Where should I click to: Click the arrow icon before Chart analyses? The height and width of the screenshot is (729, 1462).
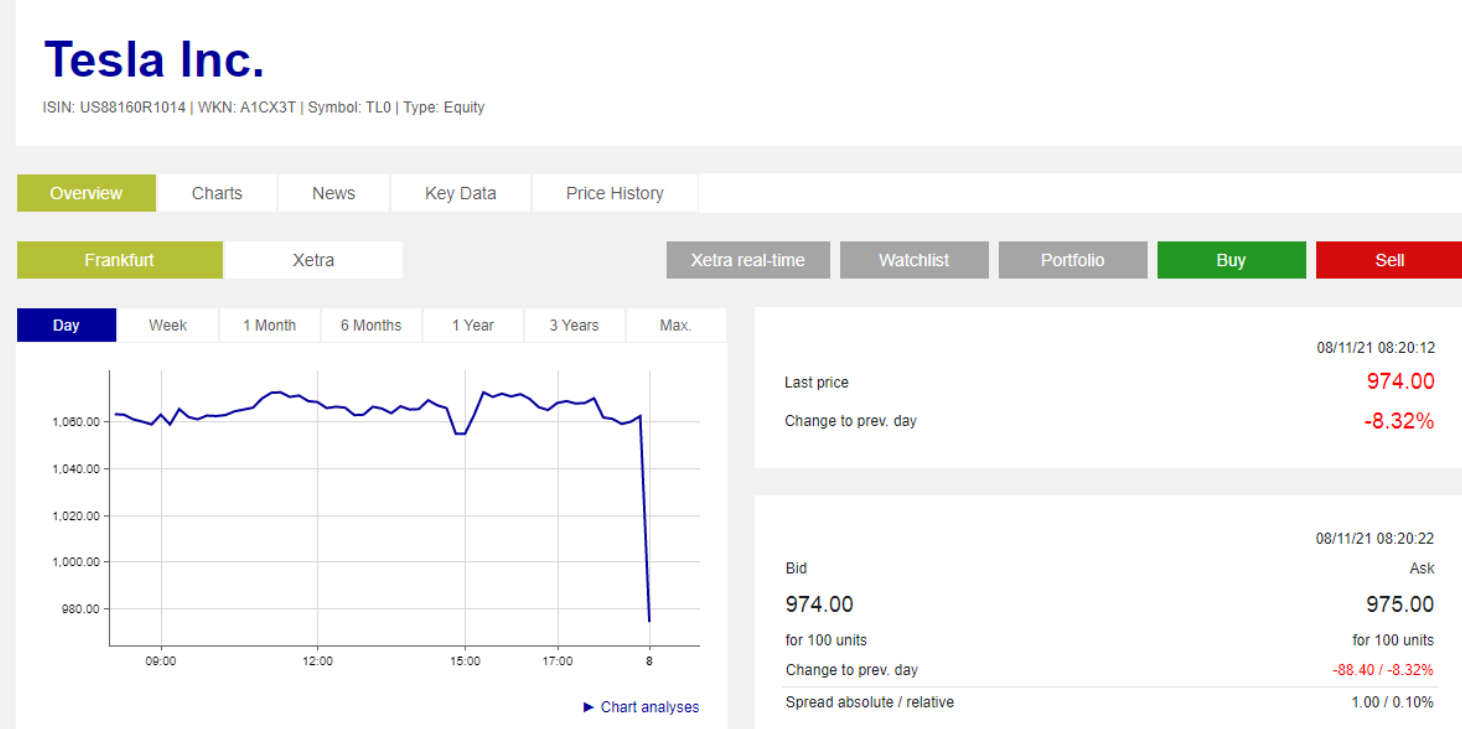(x=589, y=707)
